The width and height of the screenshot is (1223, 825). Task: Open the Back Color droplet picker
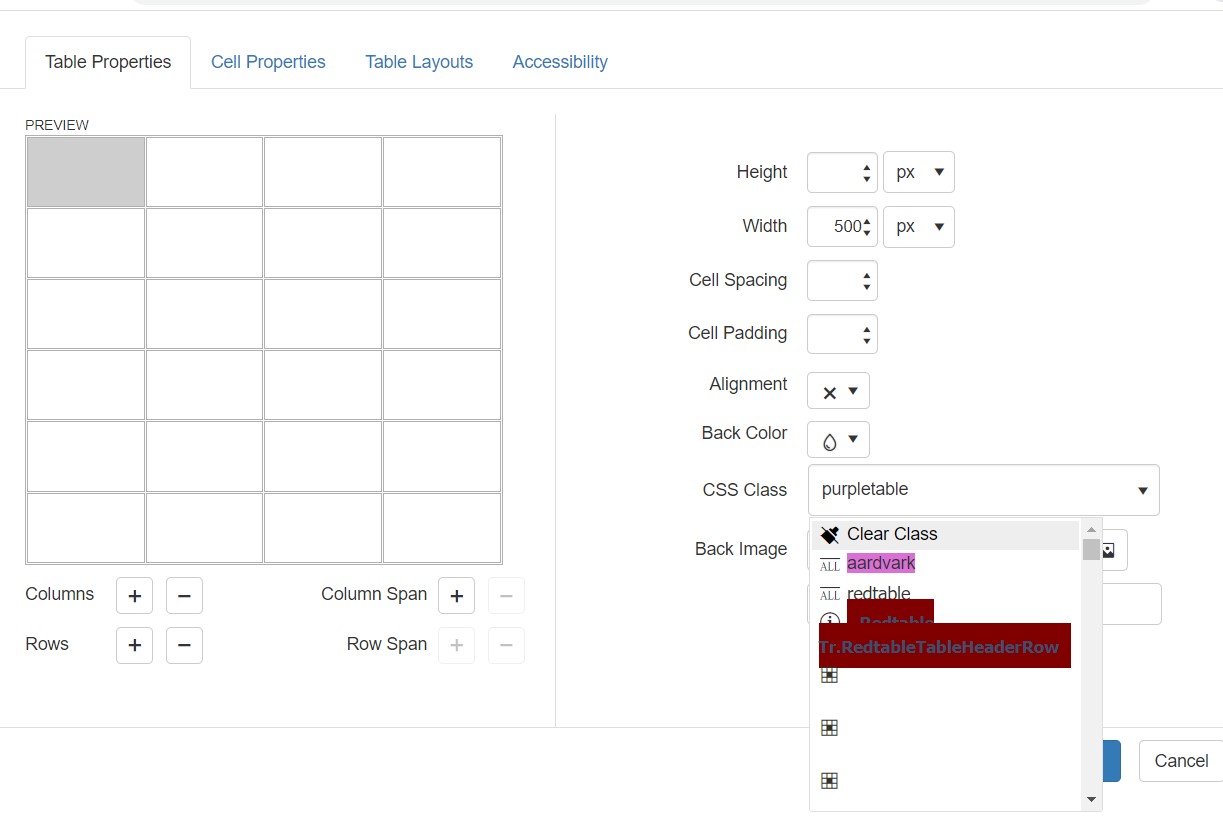click(838, 440)
